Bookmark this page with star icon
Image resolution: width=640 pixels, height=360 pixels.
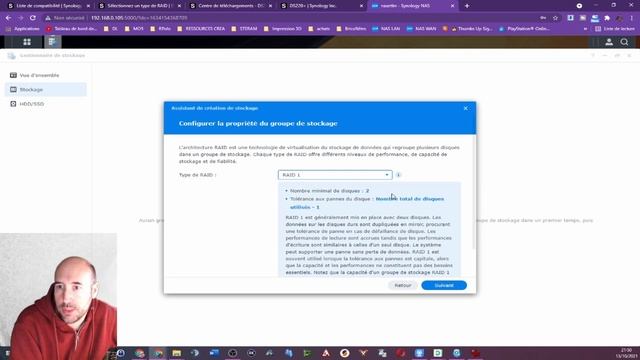(x=555, y=18)
